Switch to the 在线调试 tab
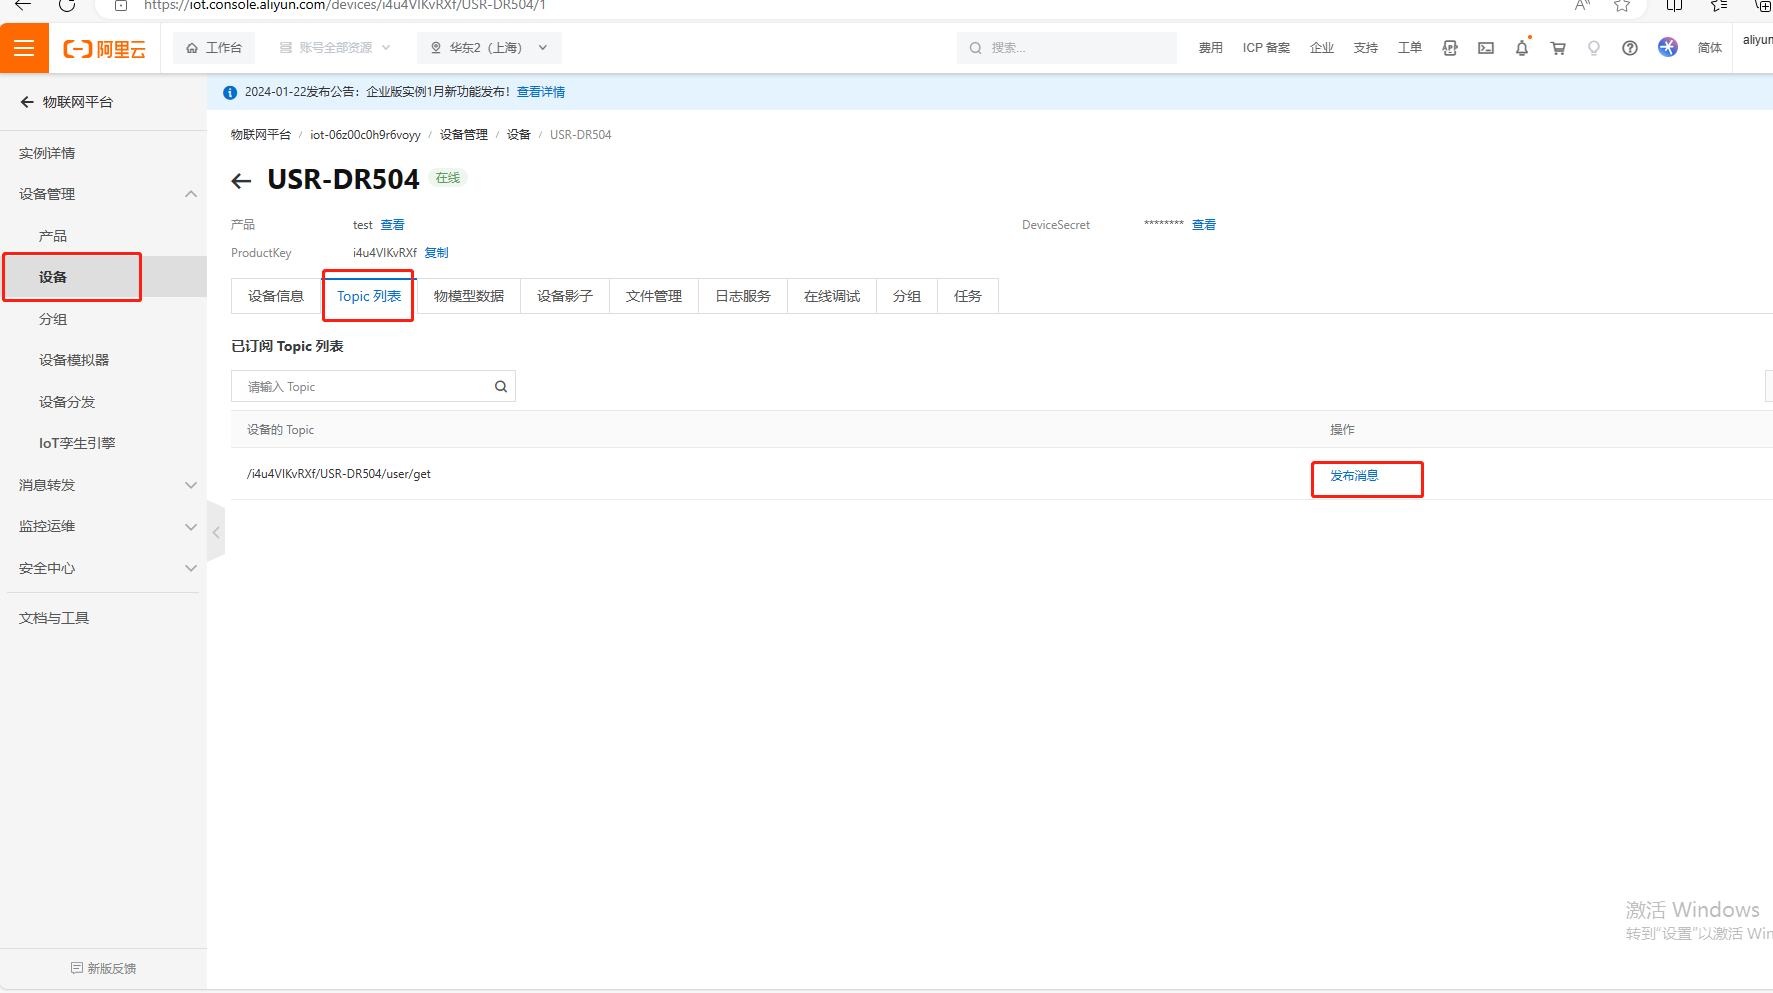The width and height of the screenshot is (1773, 993). click(x=831, y=297)
